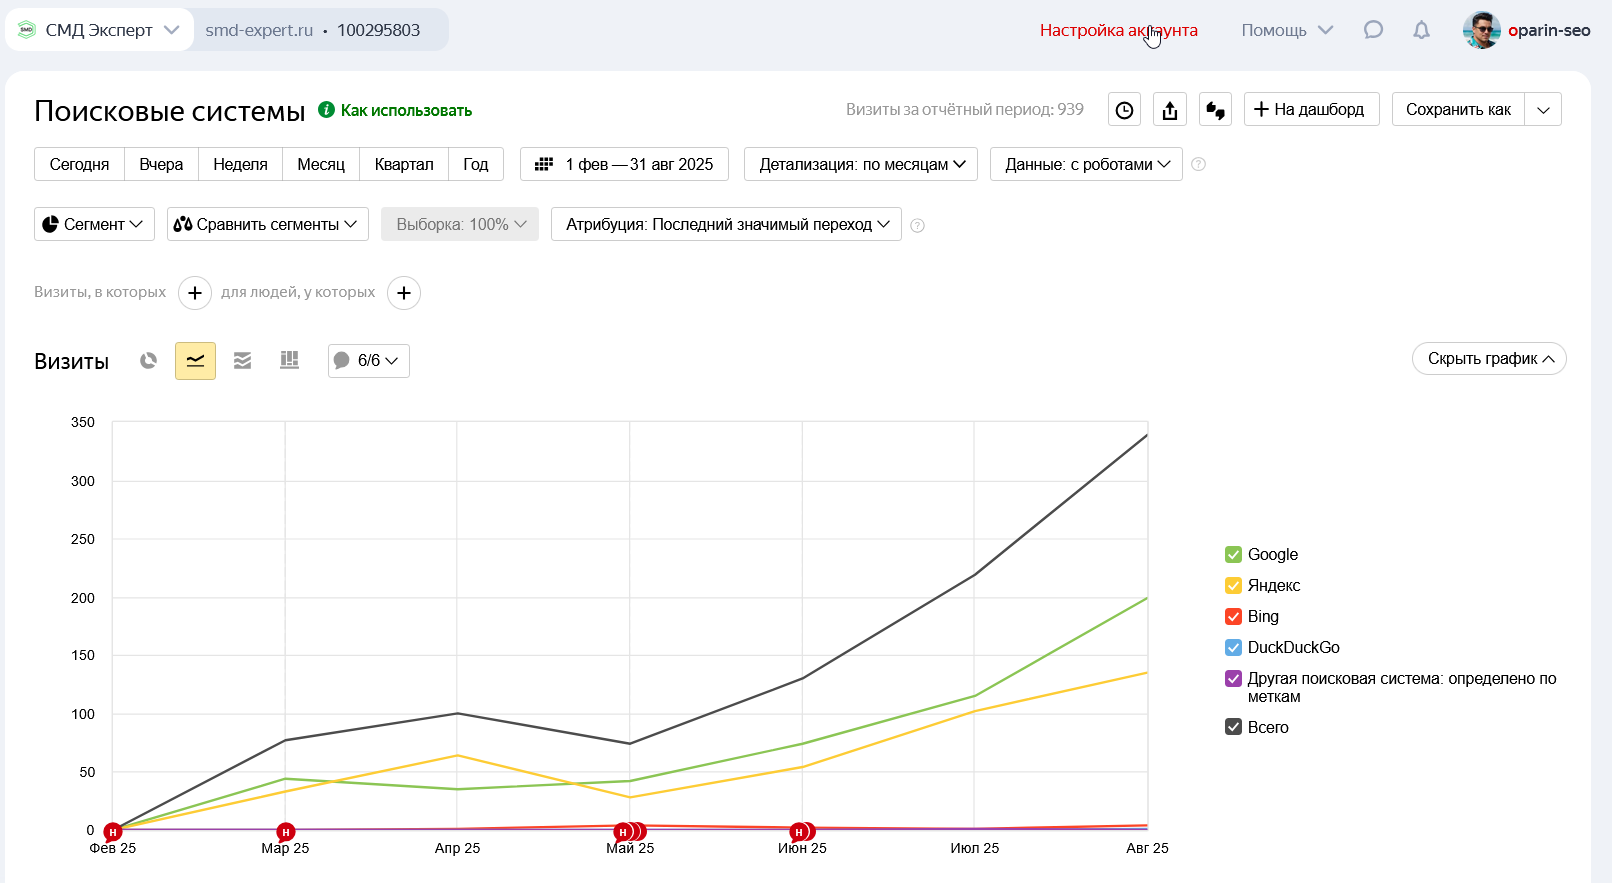
Task: Select the column chart view icon
Action: [x=289, y=361]
